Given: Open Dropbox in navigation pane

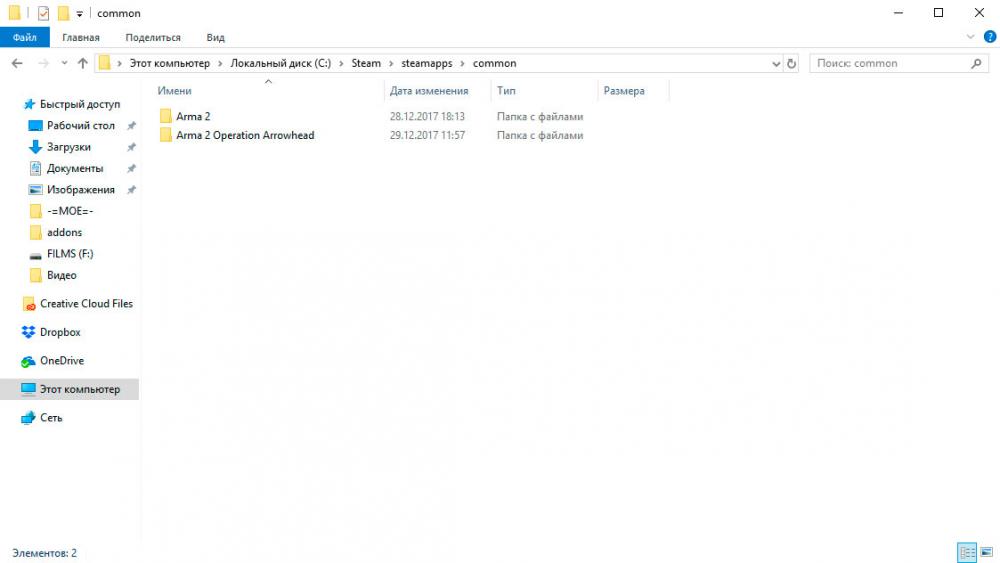Looking at the screenshot, I should point(60,332).
